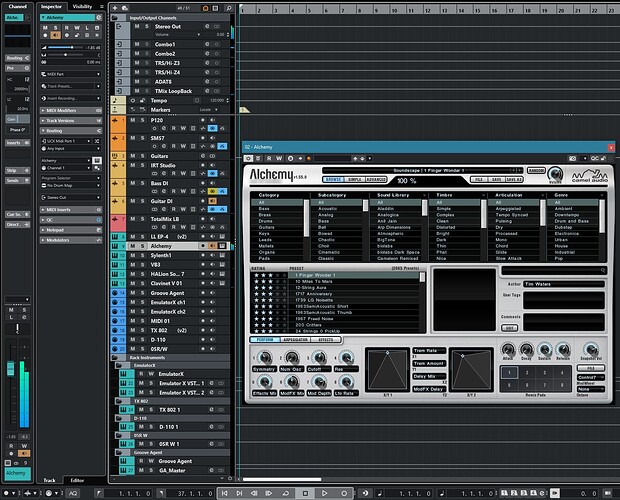Screen dimensions: 620x500
Task: Open the Alchemy track instrument editor icon
Action: (222, 246)
